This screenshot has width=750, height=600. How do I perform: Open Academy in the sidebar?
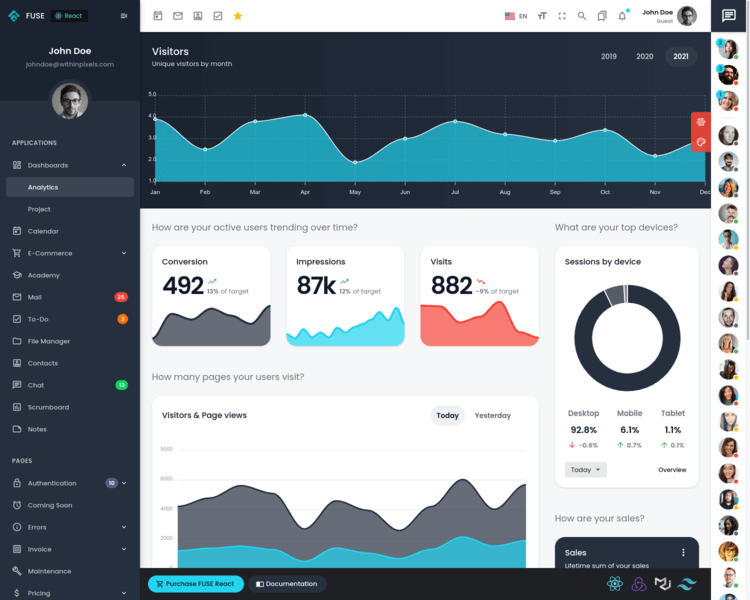pos(70,275)
